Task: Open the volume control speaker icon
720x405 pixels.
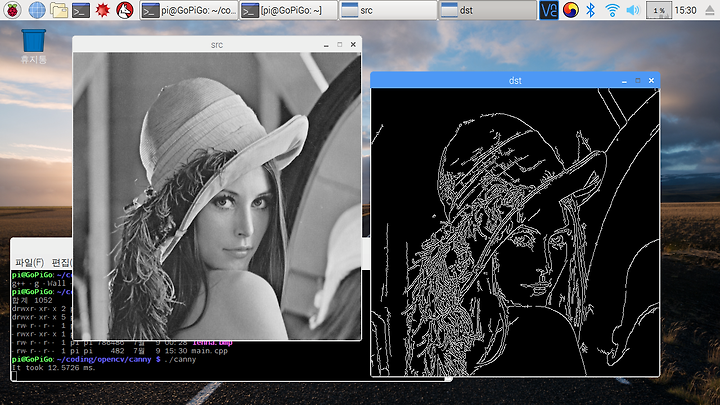Action: [x=633, y=10]
